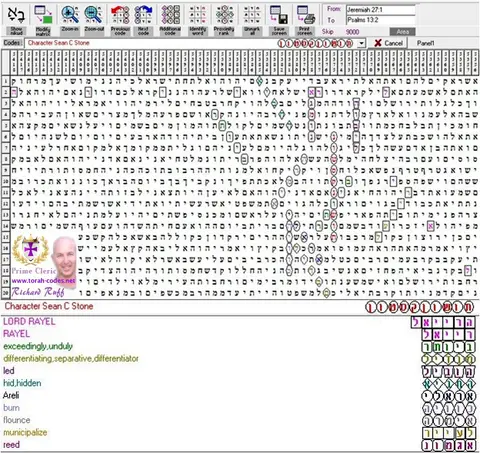
Task: Click matrix row number 20
Action: click(6, 293)
